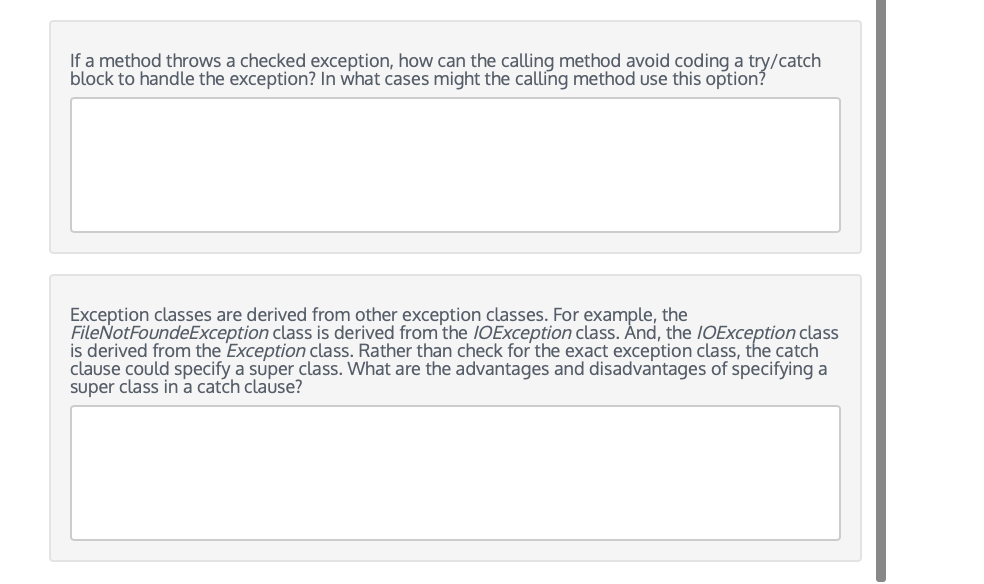Focus the answer box for super class question

click(455, 473)
